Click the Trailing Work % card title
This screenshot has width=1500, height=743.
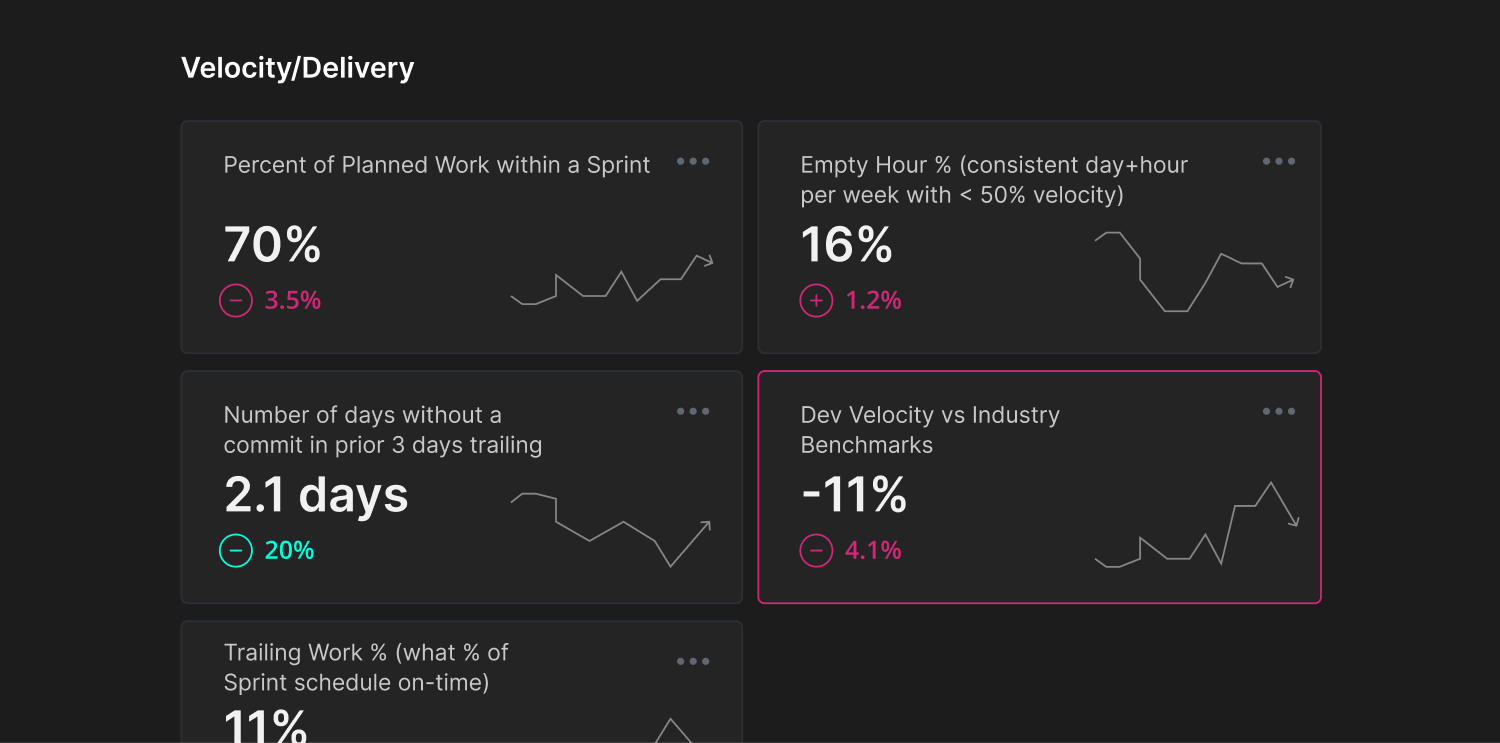[x=366, y=667]
